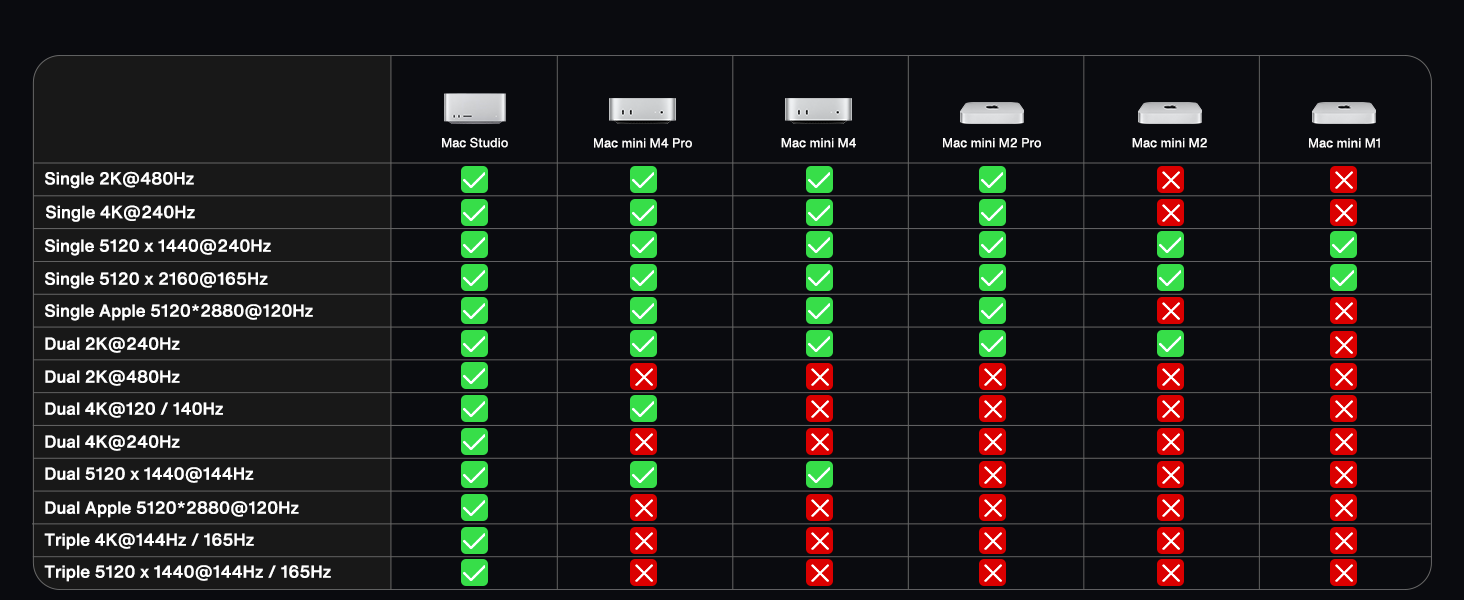Click red cross for Mac mini M4 Triple 4K@144Hz / 165Hz
This screenshot has height=600, width=1464.
click(819, 541)
